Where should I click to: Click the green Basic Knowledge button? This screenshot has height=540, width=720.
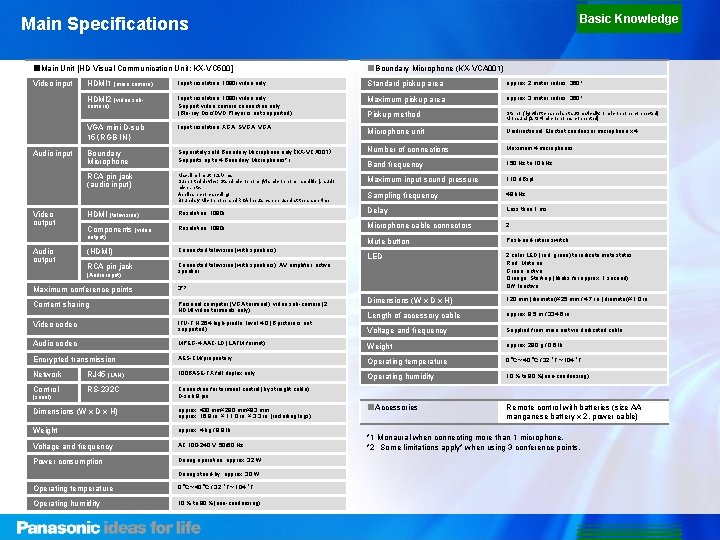pos(629,19)
